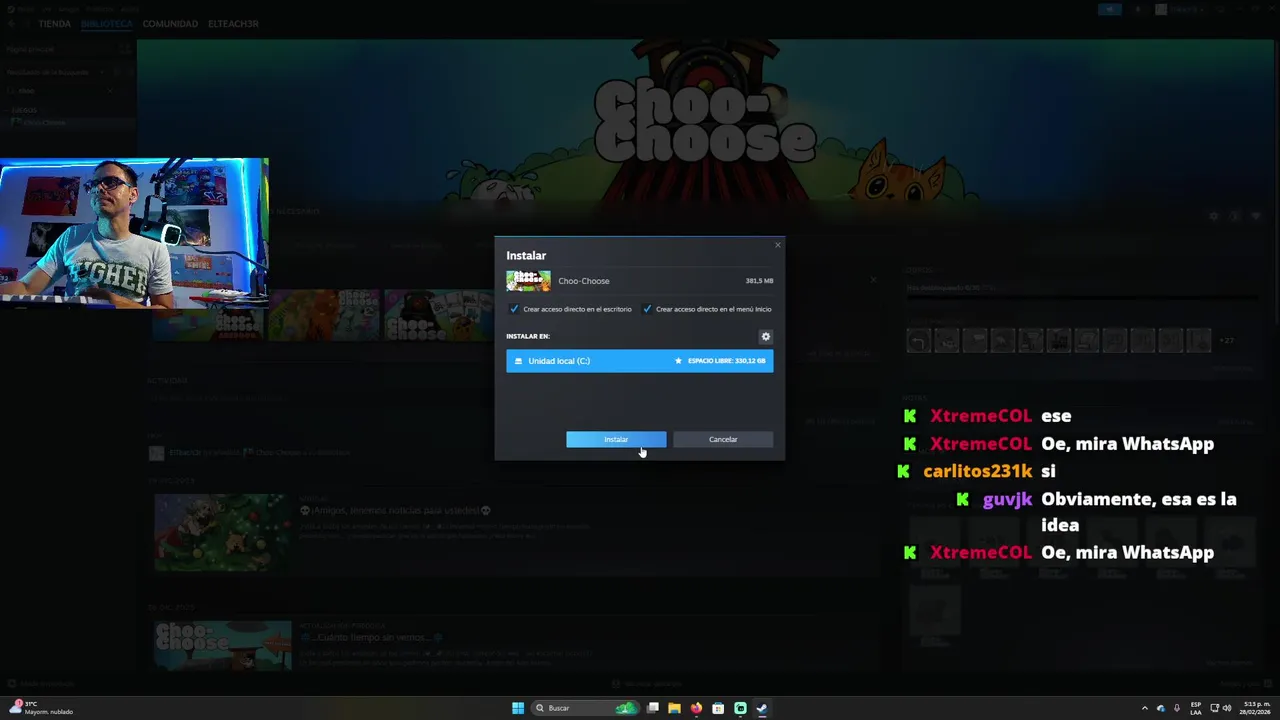Show hidden tray icons chevron

(x=1145, y=708)
